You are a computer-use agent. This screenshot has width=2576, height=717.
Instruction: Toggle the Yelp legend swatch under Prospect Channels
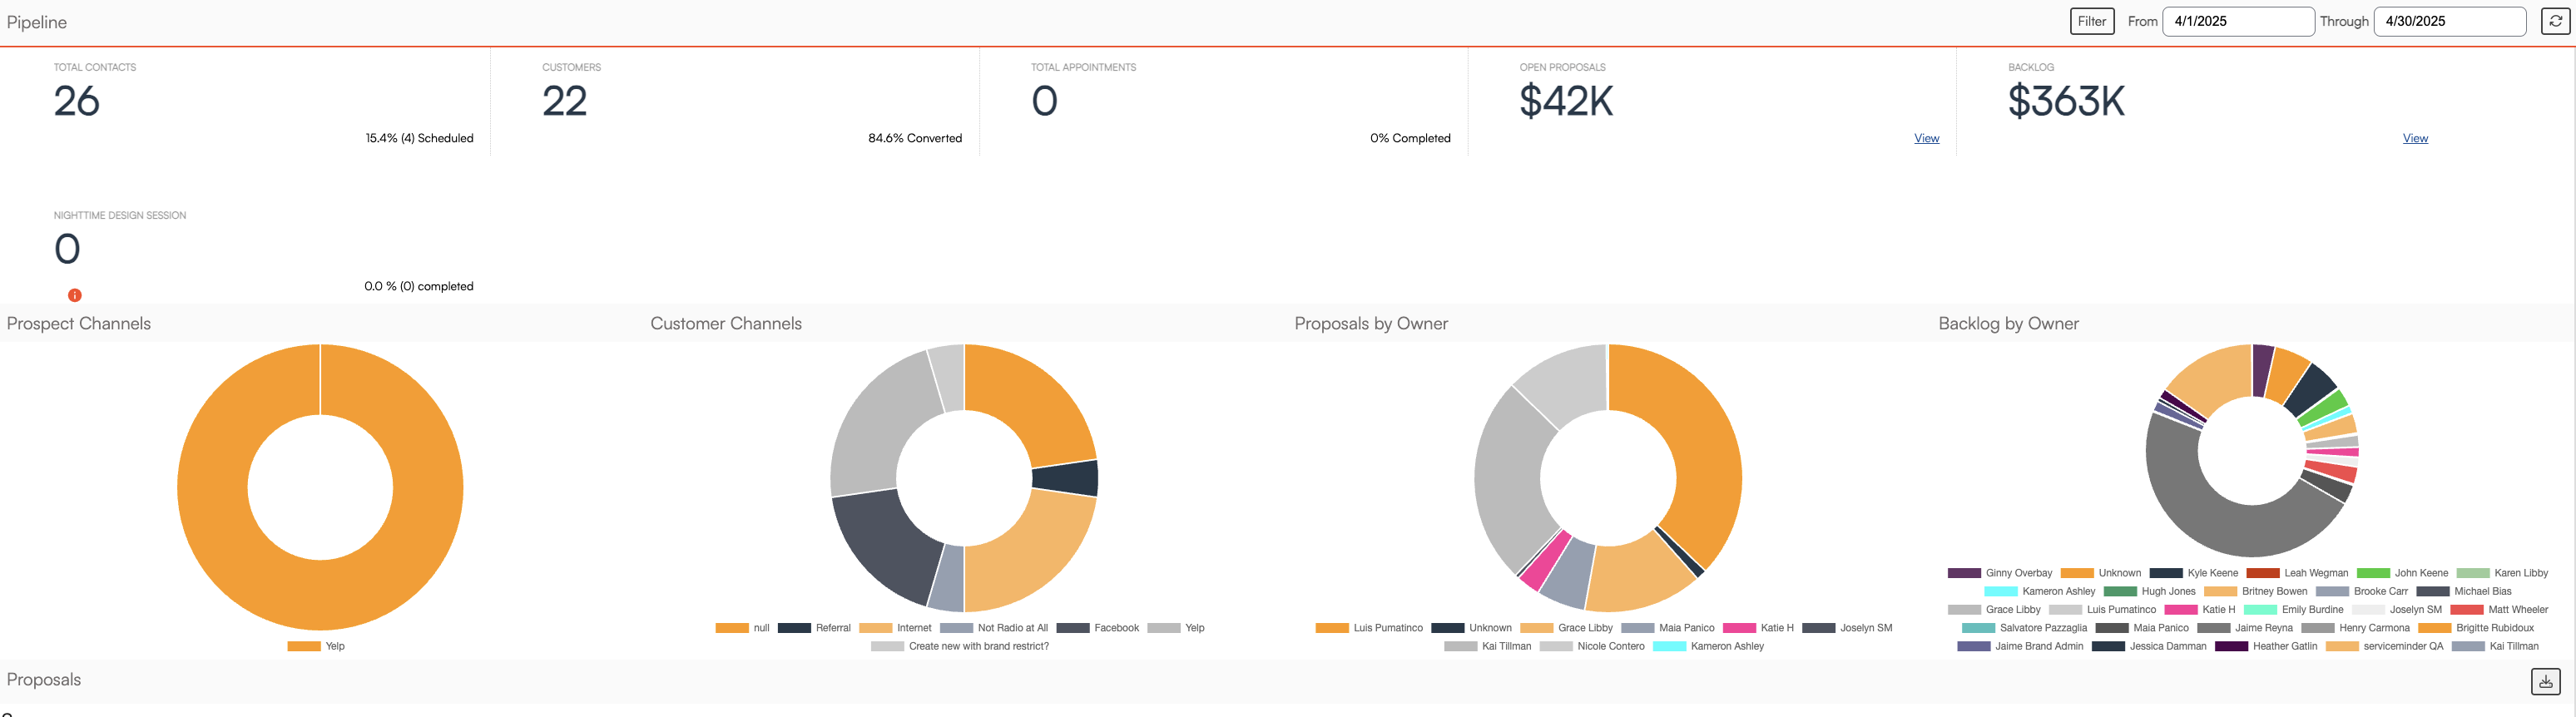(304, 646)
